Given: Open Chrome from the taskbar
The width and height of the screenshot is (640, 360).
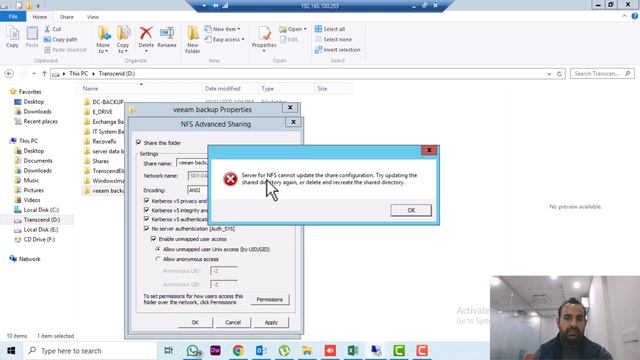Looking at the screenshot, I should [238, 350].
